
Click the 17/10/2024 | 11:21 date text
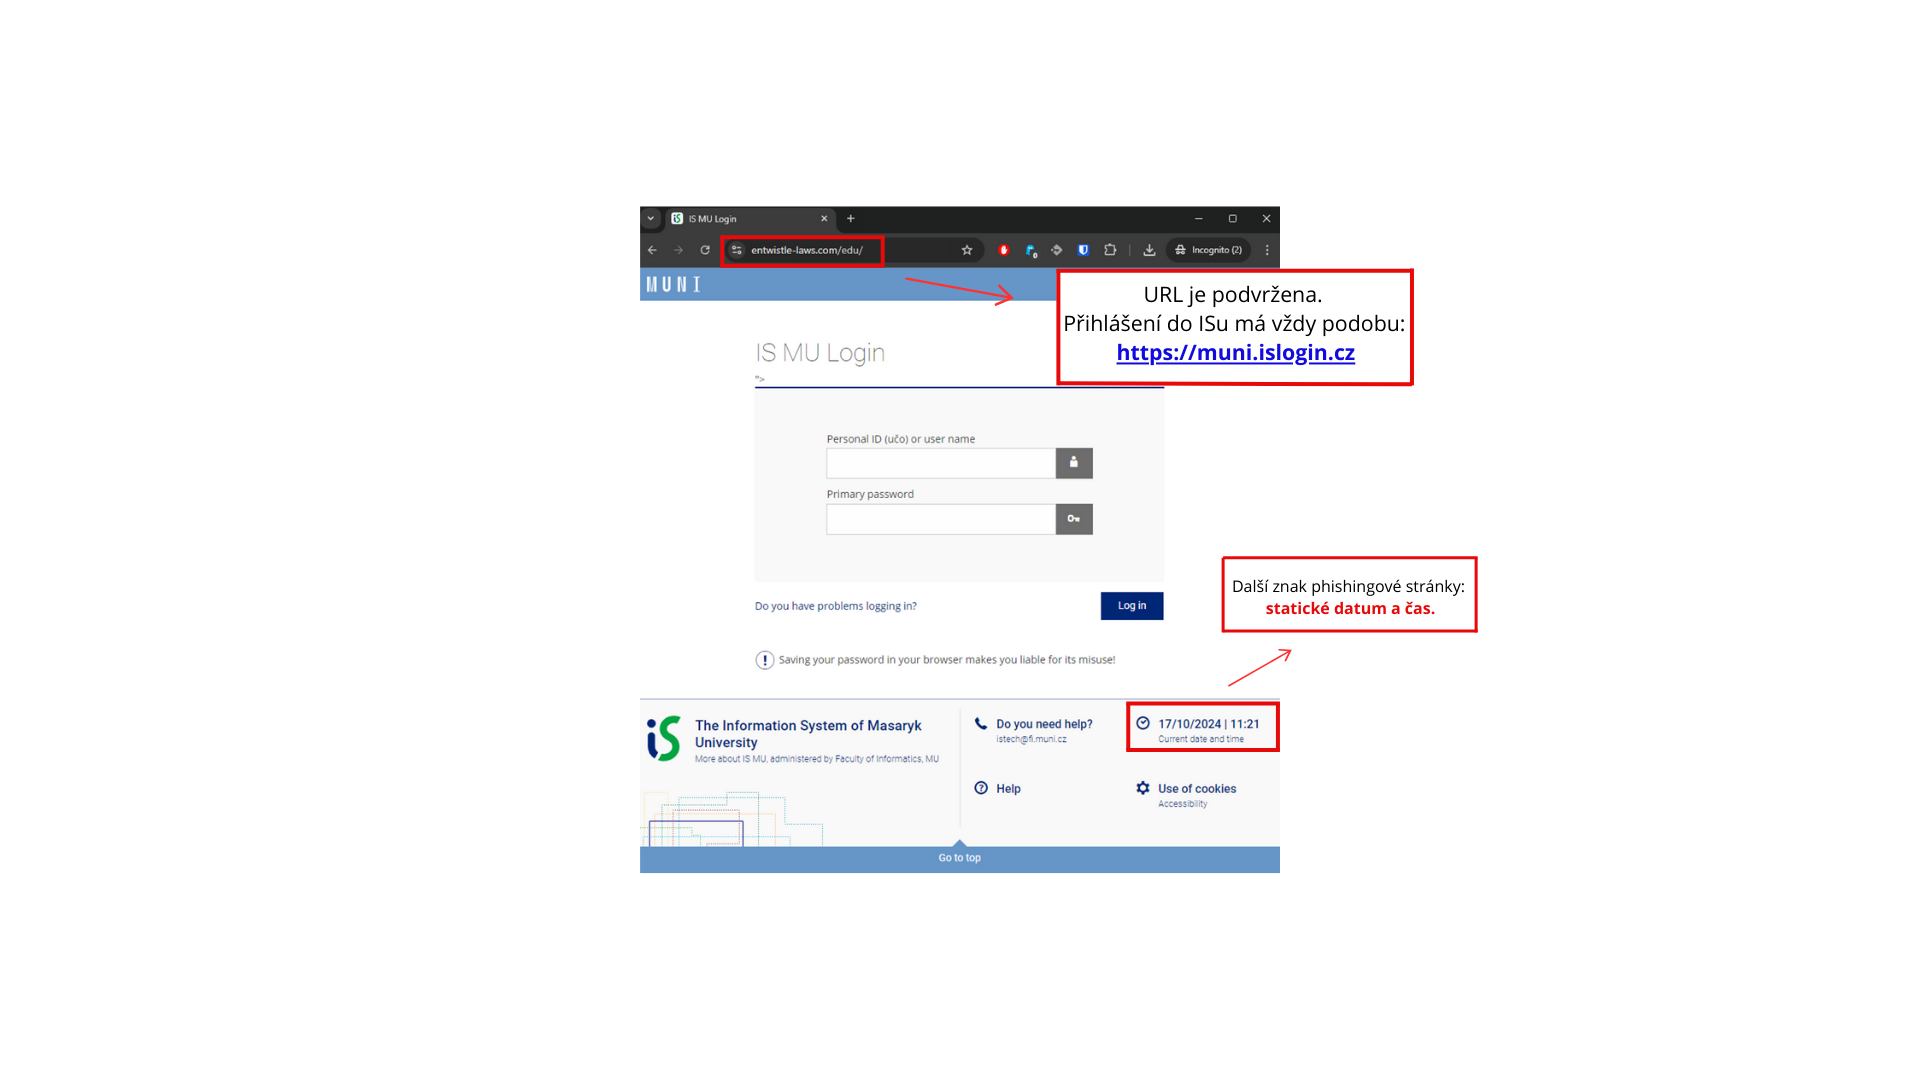click(x=1209, y=724)
